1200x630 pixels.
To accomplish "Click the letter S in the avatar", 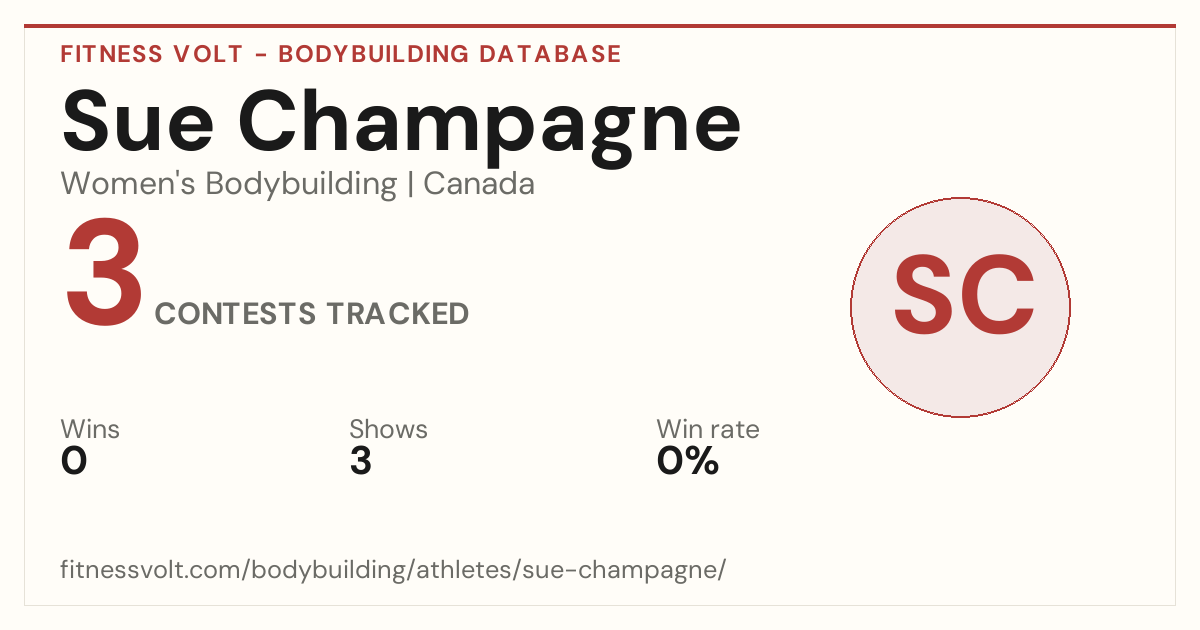I will tap(924, 293).
